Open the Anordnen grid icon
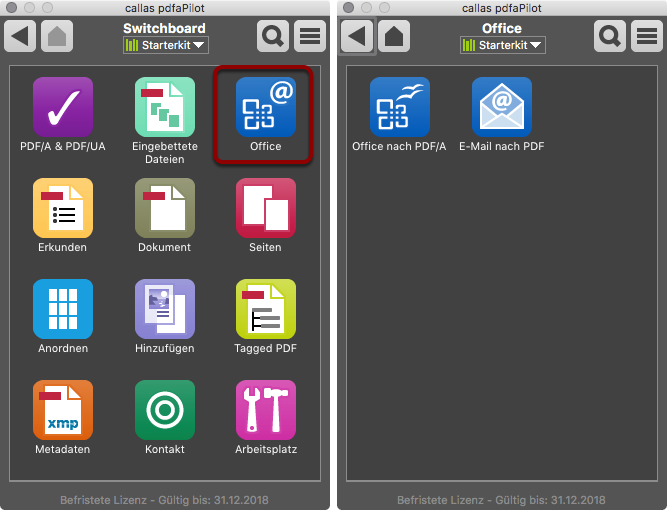 [63, 309]
